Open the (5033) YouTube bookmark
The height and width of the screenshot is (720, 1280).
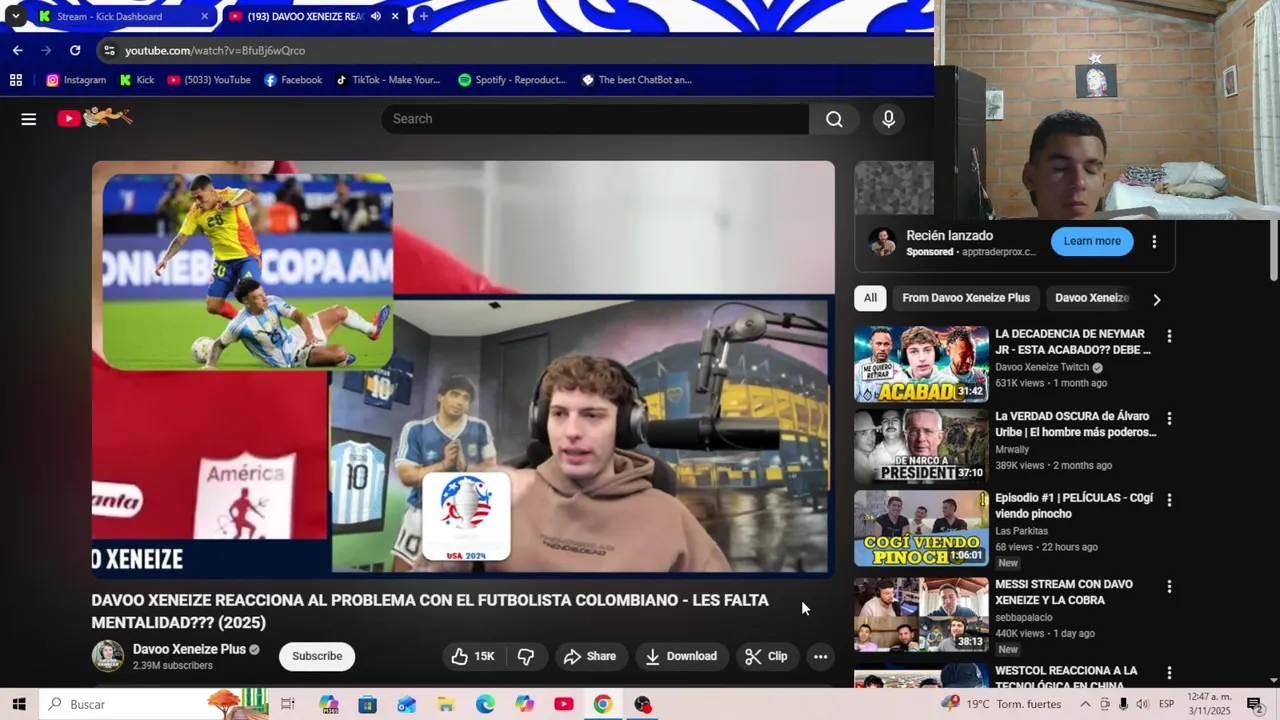(x=209, y=80)
